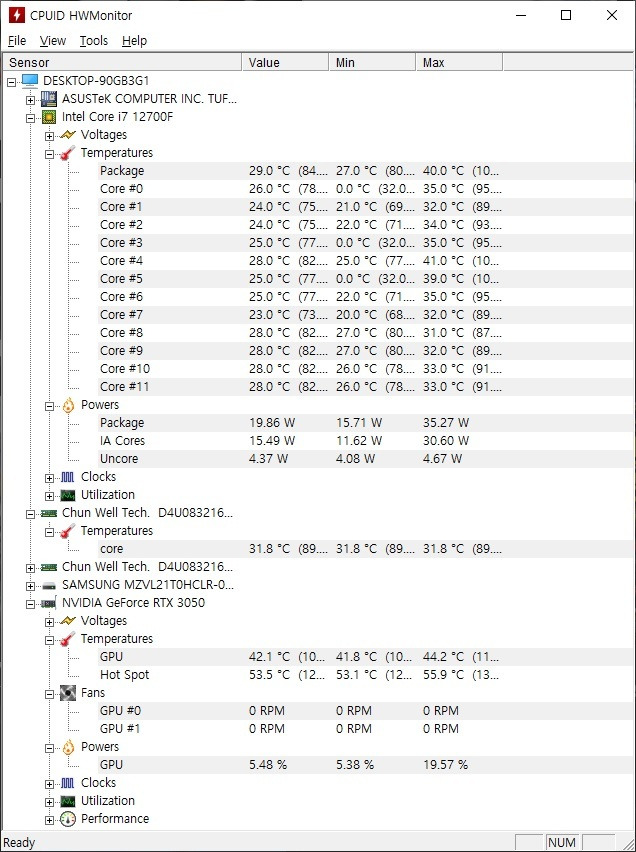The image size is (636, 852).
Task: Click the NVIDIA GeForce RTX 3050 card icon
Action: 49,603
